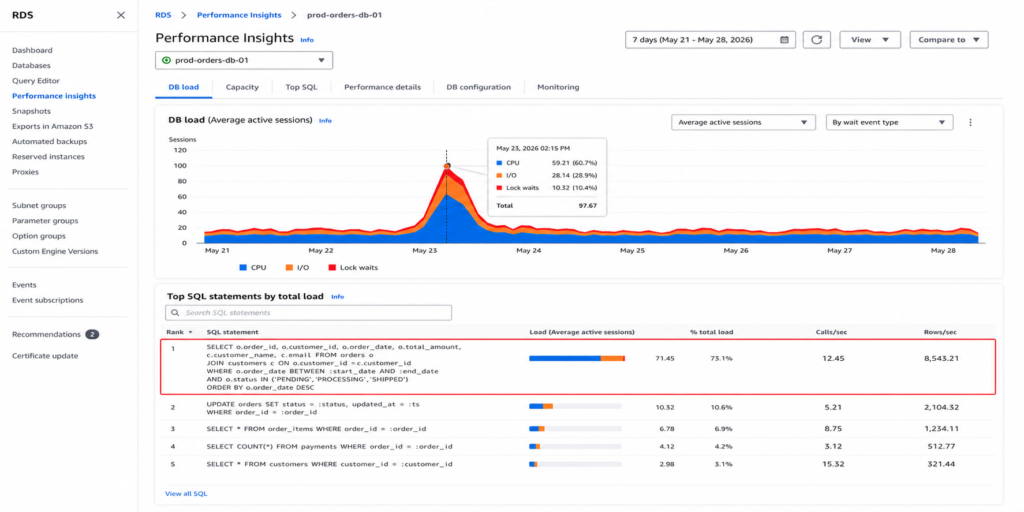1024x512 pixels.
Task: Switch to the Top SQL tab
Action: (x=301, y=87)
